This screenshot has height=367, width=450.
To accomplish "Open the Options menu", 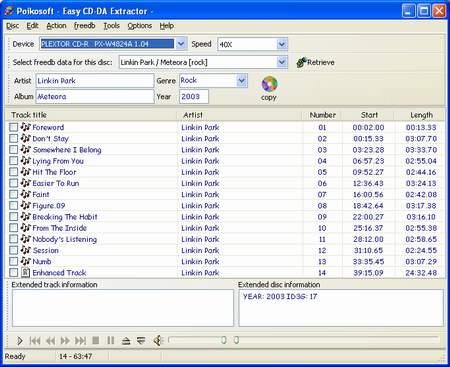I will 139,26.
